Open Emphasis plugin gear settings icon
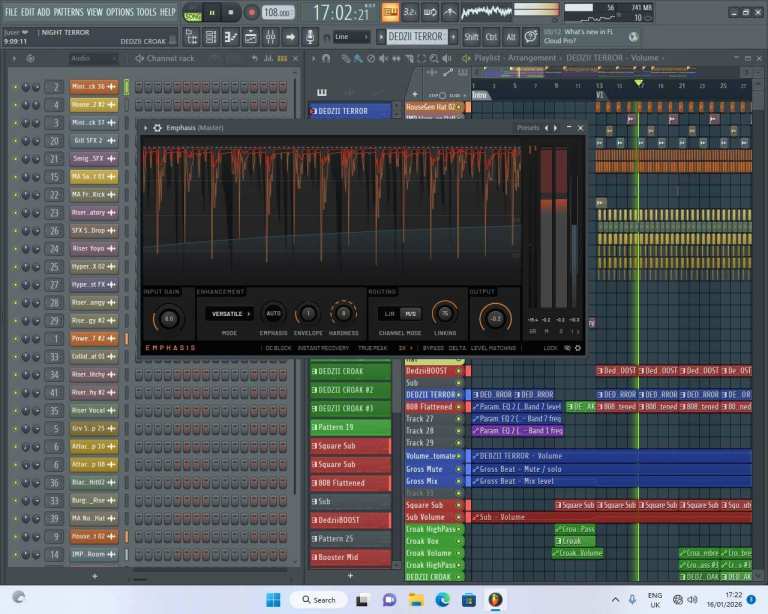 (157, 128)
